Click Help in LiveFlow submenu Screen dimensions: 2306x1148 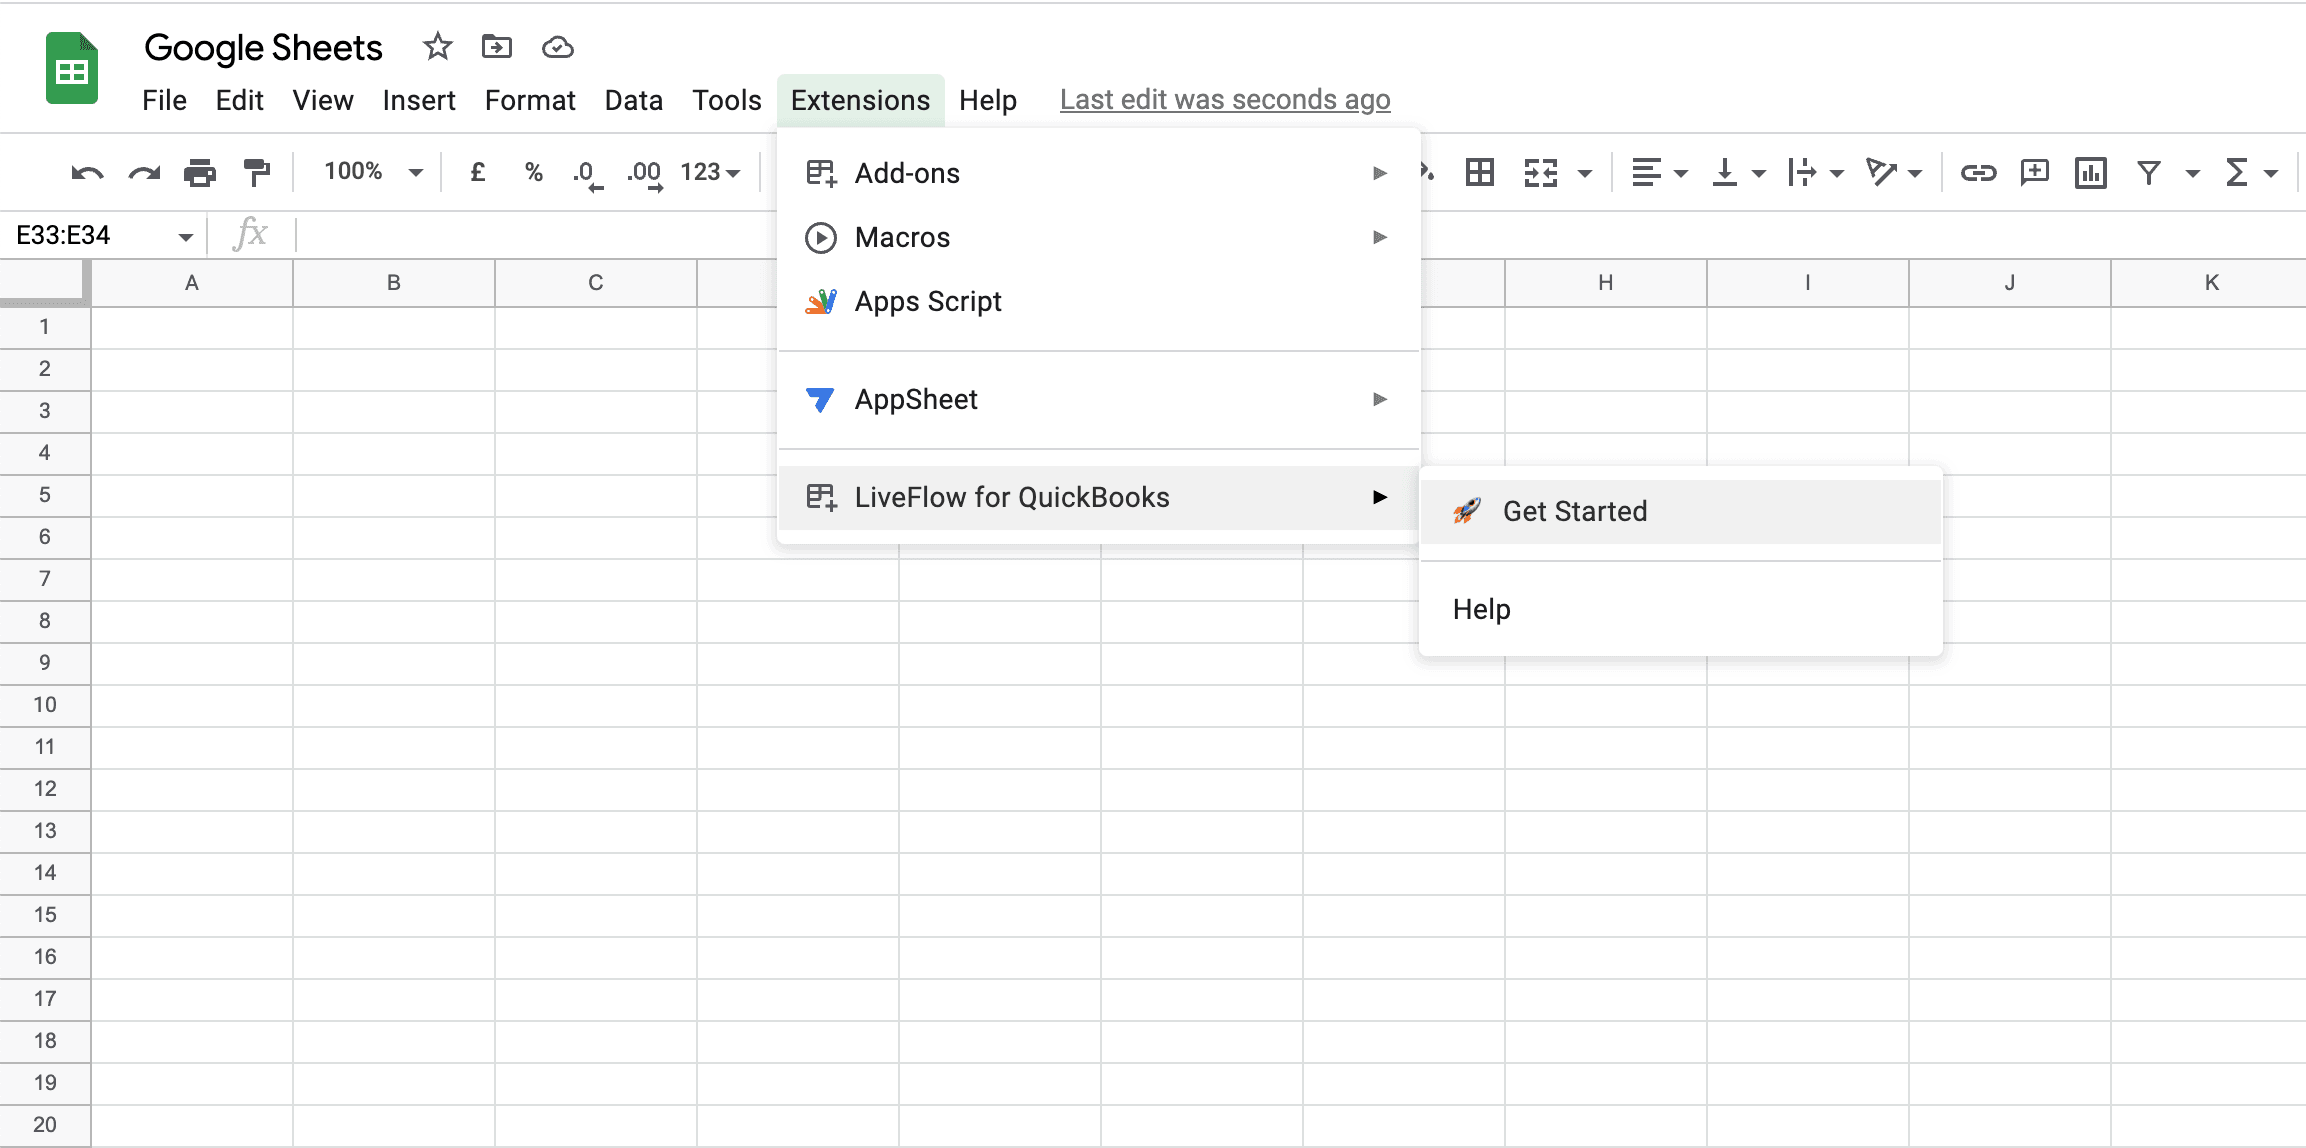point(1680,609)
